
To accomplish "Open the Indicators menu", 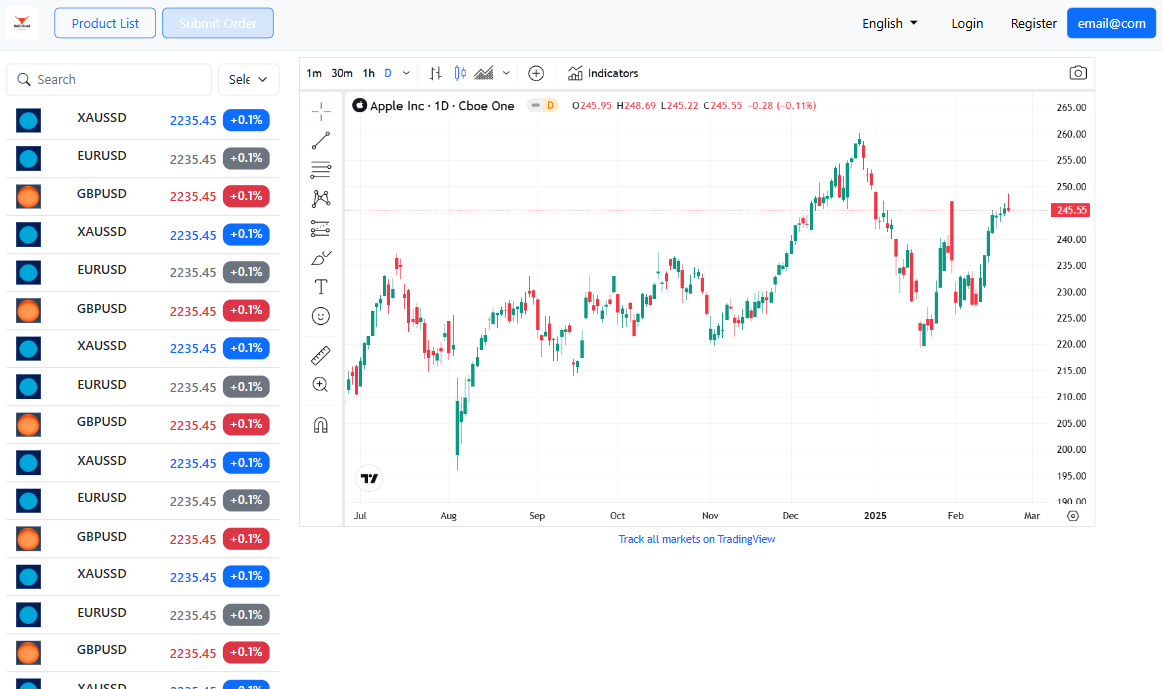I will [603, 73].
